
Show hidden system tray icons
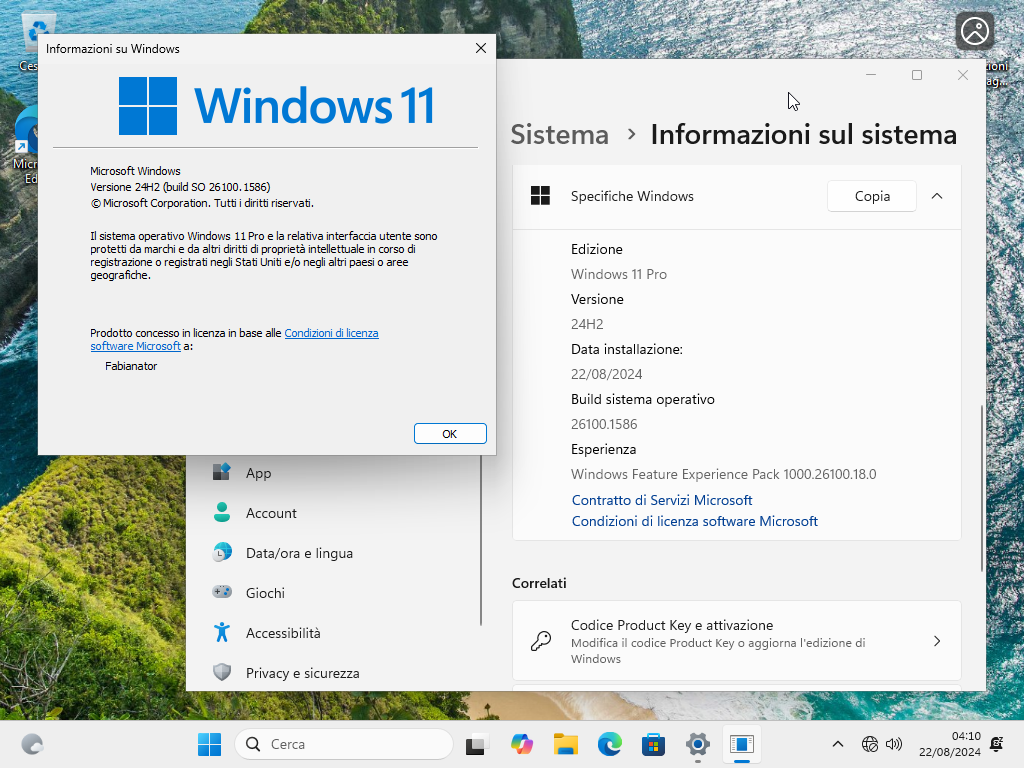coord(838,744)
